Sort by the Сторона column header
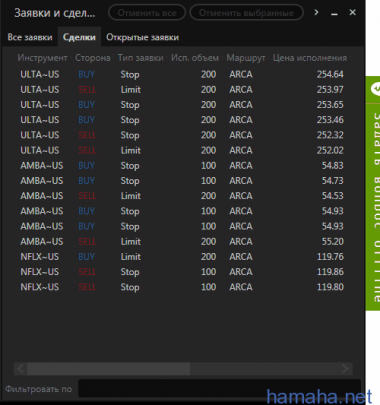The height and width of the screenshot is (405, 380). click(x=92, y=58)
